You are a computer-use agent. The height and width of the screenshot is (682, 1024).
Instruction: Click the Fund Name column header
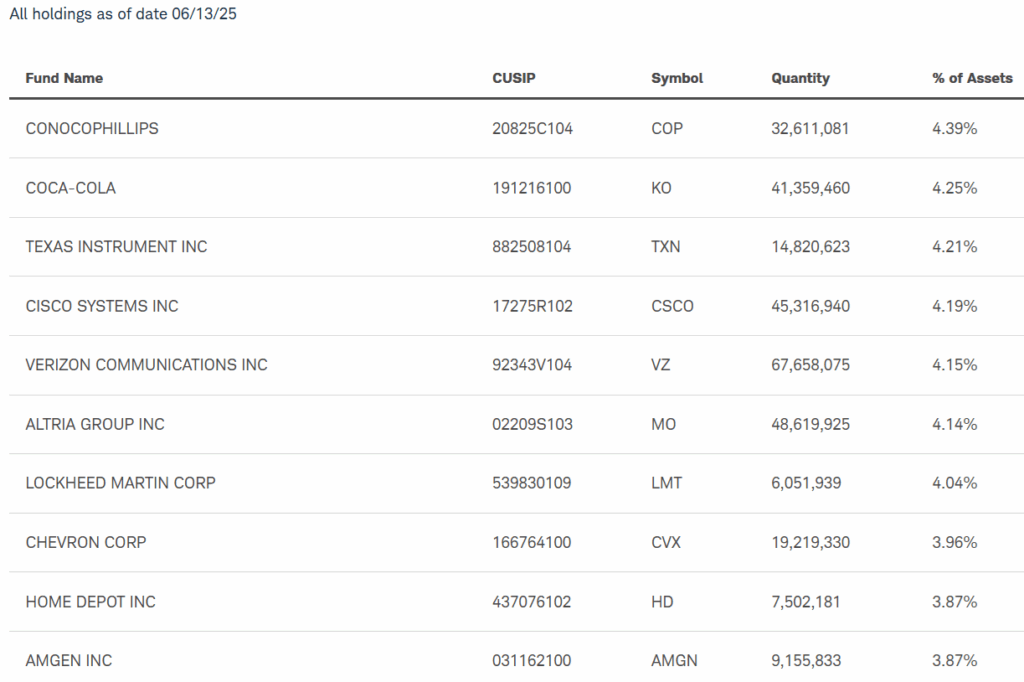64,78
